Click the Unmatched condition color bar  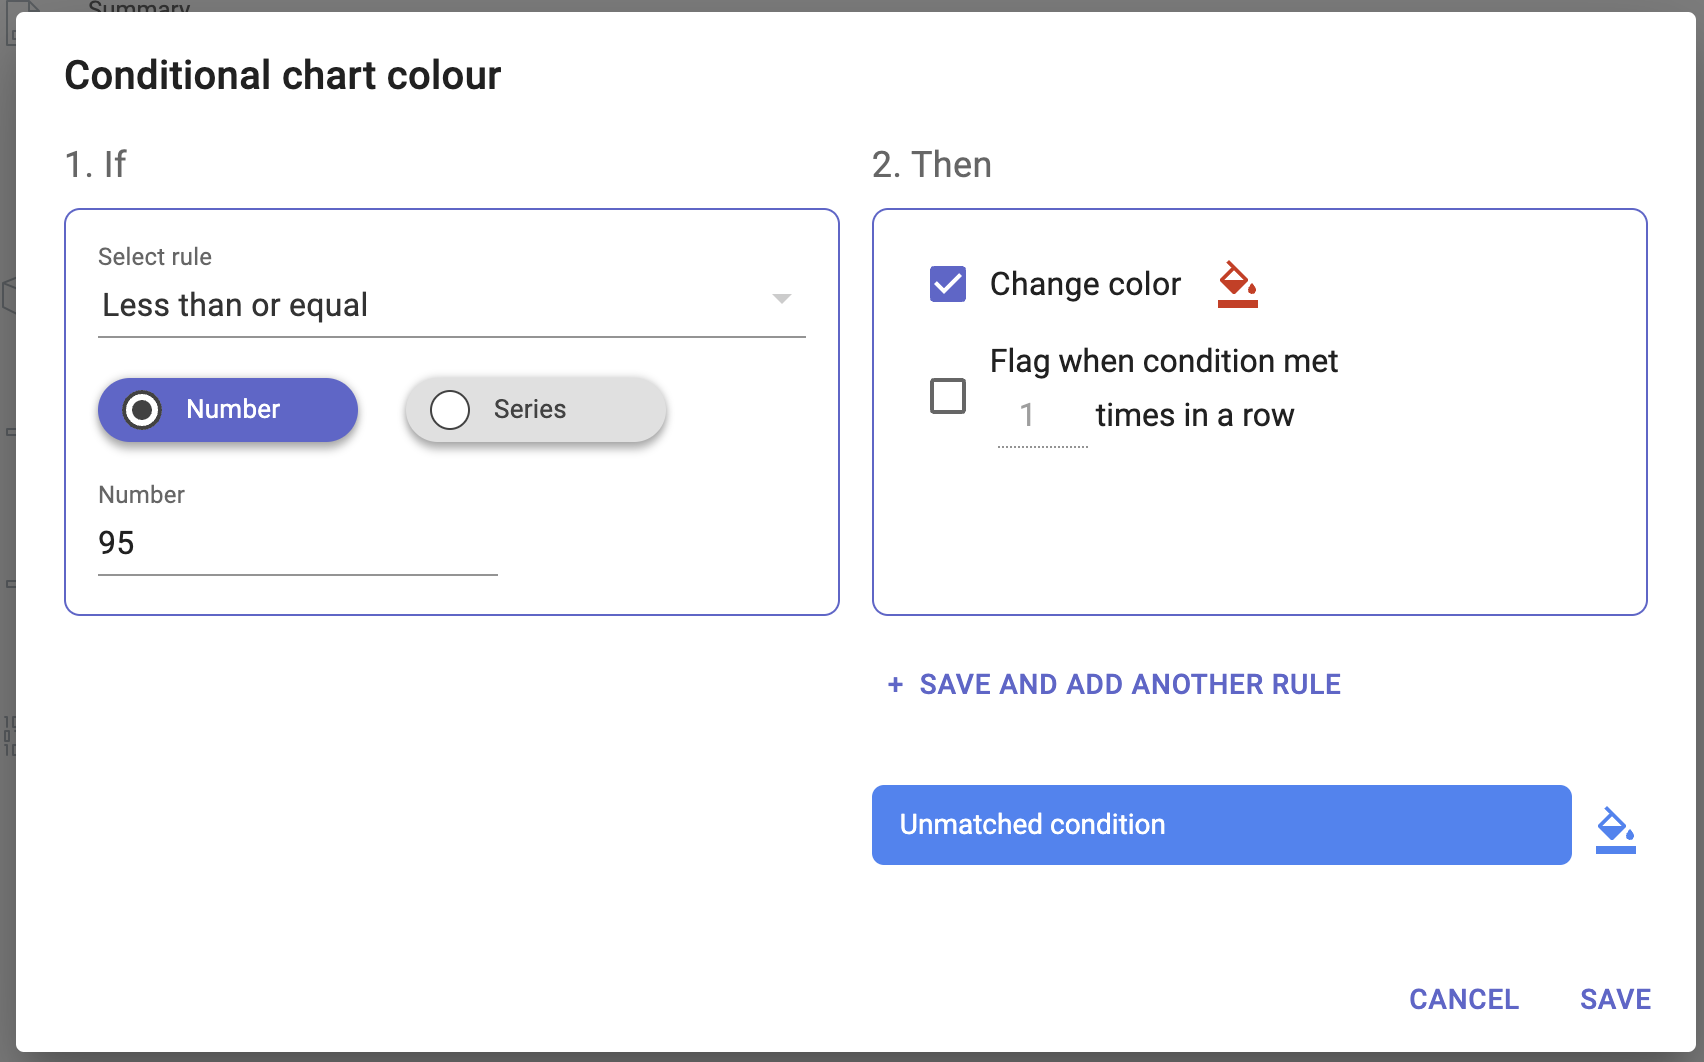[1221, 825]
